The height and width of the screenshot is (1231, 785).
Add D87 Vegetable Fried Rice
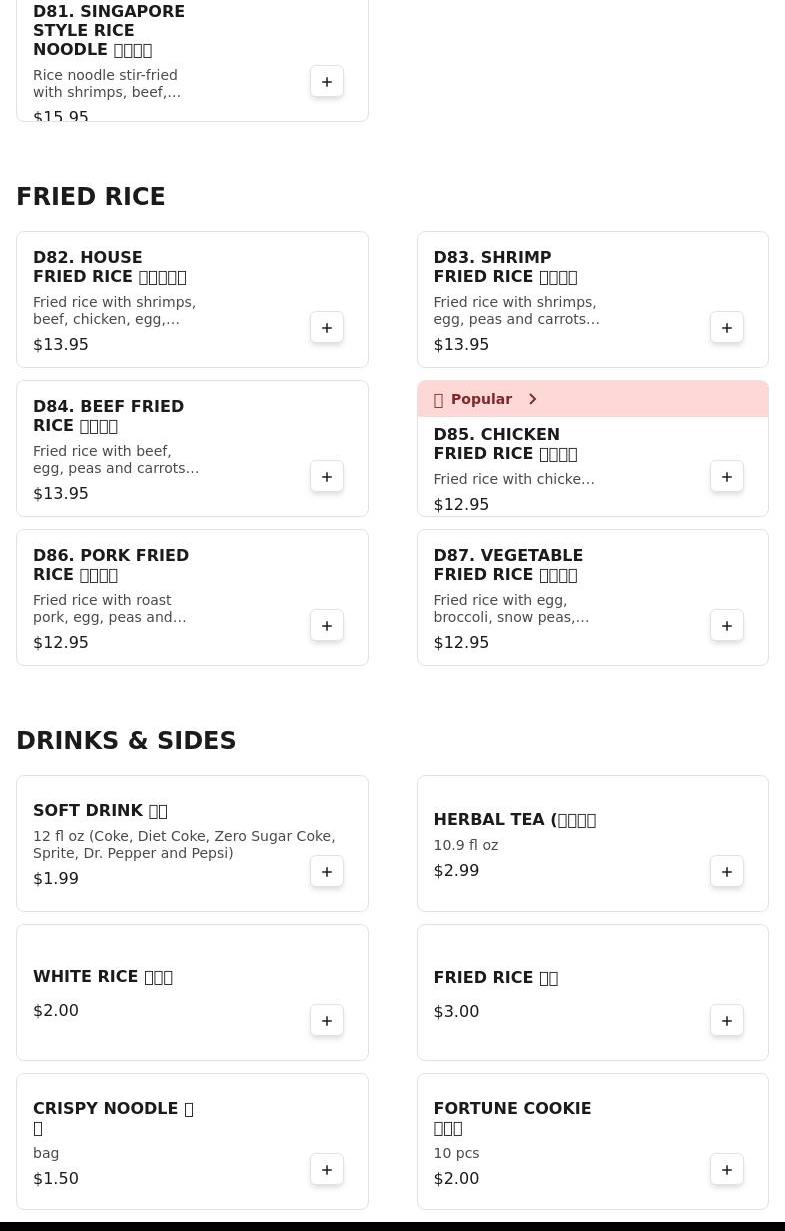727,626
